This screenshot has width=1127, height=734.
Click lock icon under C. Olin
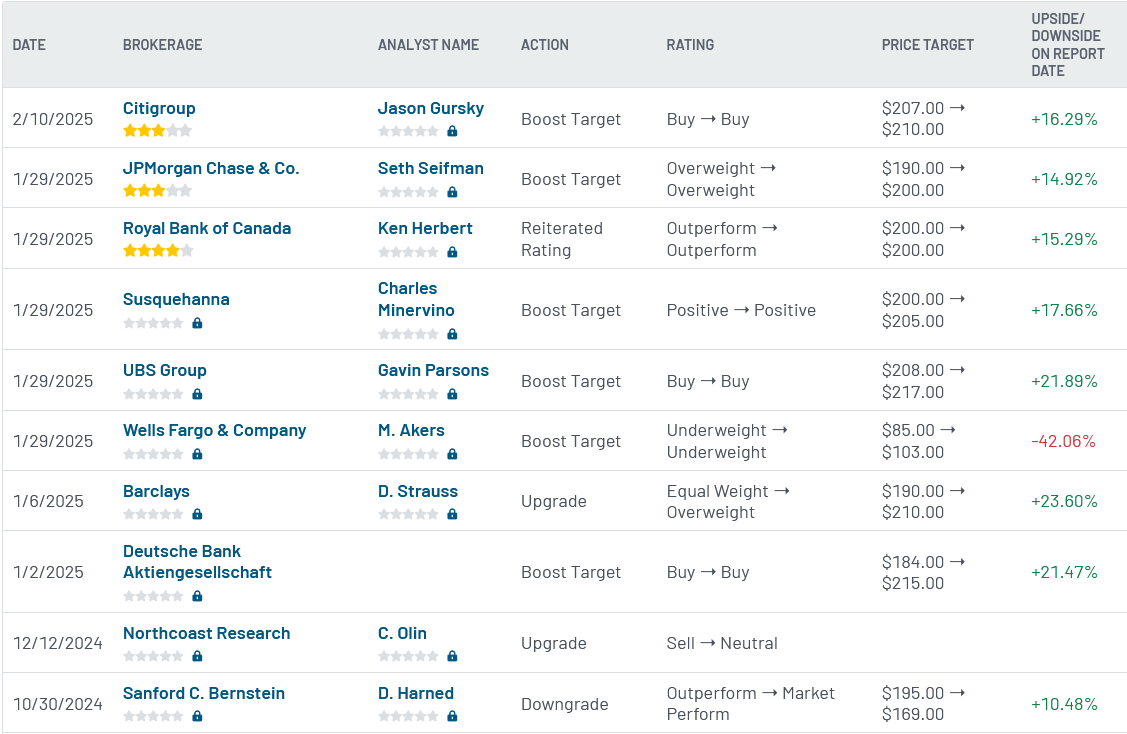click(x=452, y=656)
